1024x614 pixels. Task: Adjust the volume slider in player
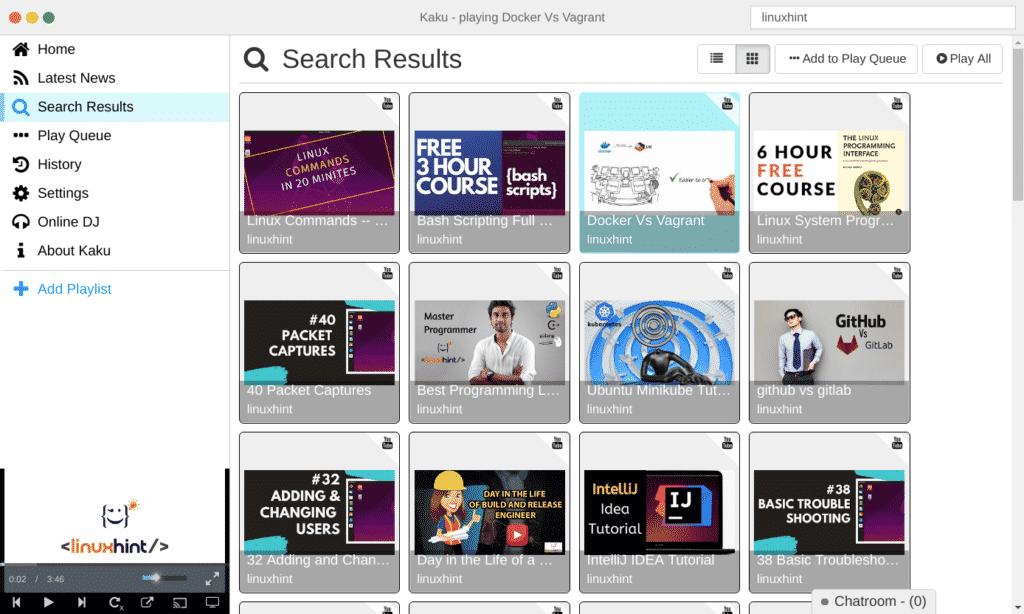pyautogui.click(x=165, y=578)
